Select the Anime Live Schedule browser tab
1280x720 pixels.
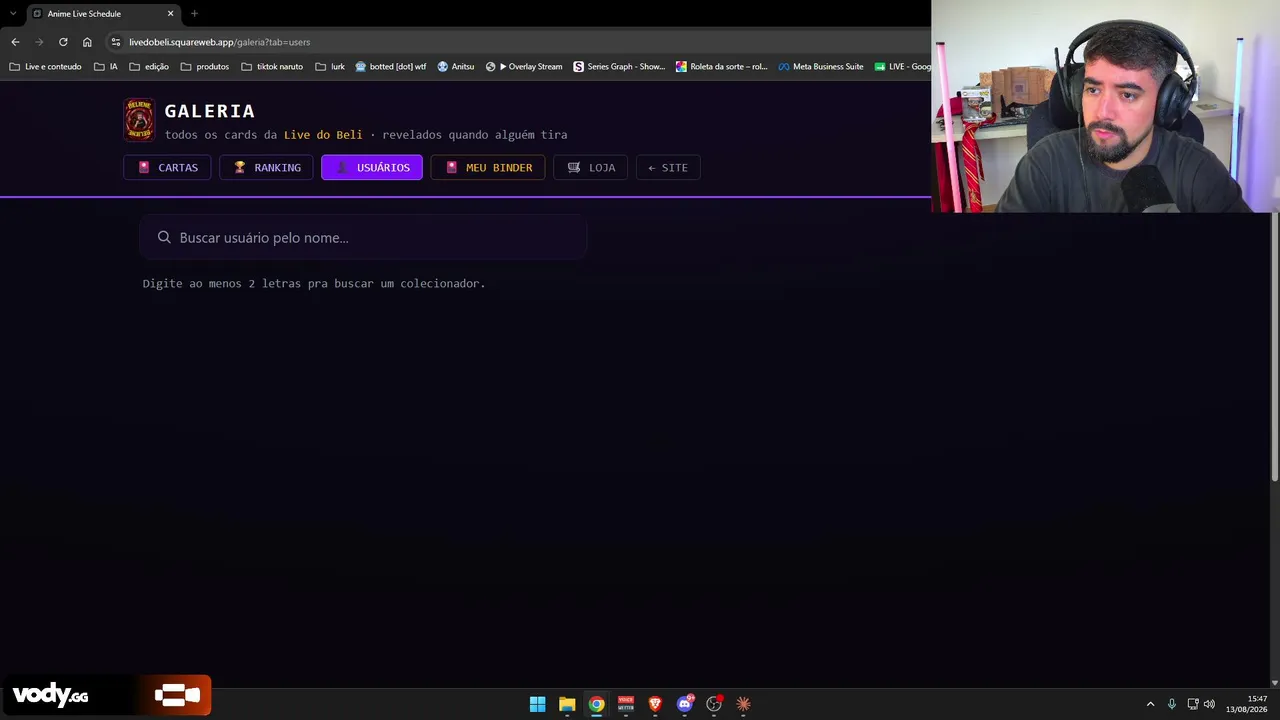[x=103, y=13]
